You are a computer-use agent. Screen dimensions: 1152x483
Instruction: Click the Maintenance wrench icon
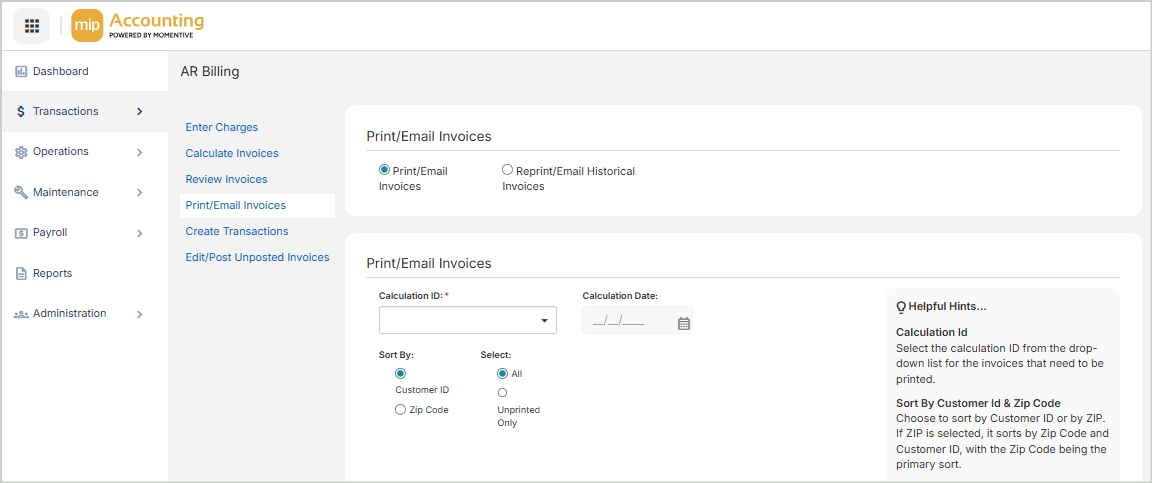pos(21,192)
